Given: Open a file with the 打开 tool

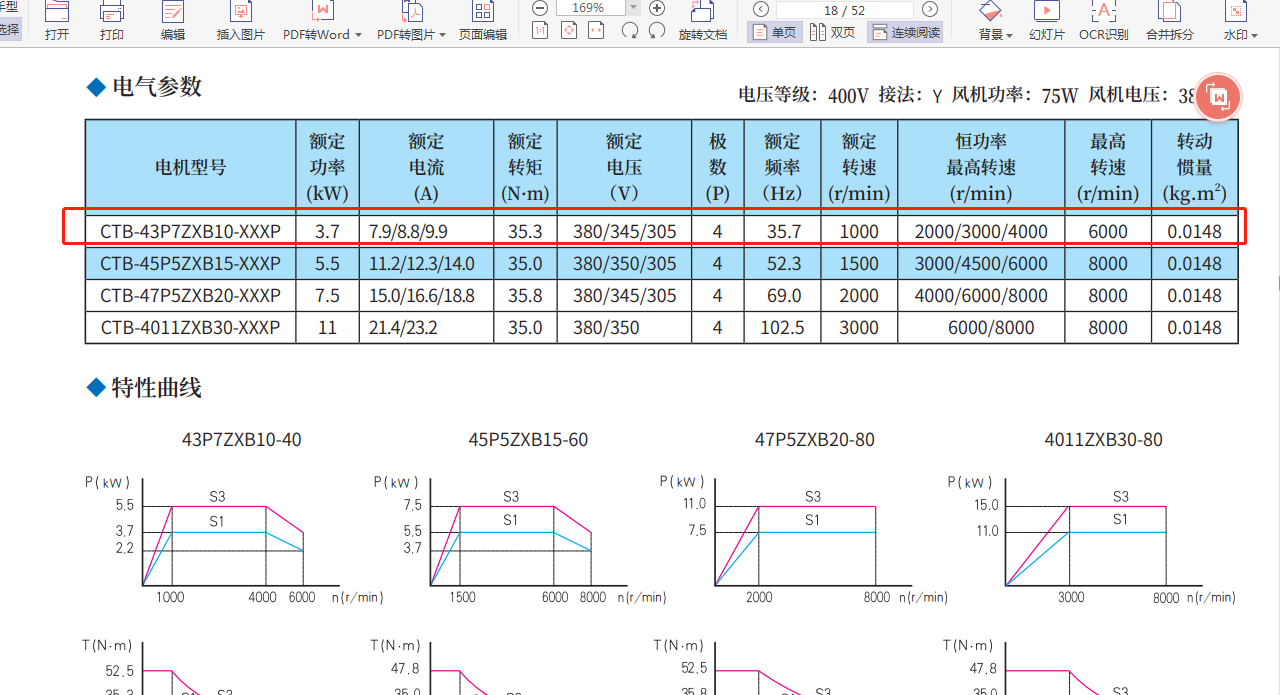Looking at the screenshot, I should [57, 21].
